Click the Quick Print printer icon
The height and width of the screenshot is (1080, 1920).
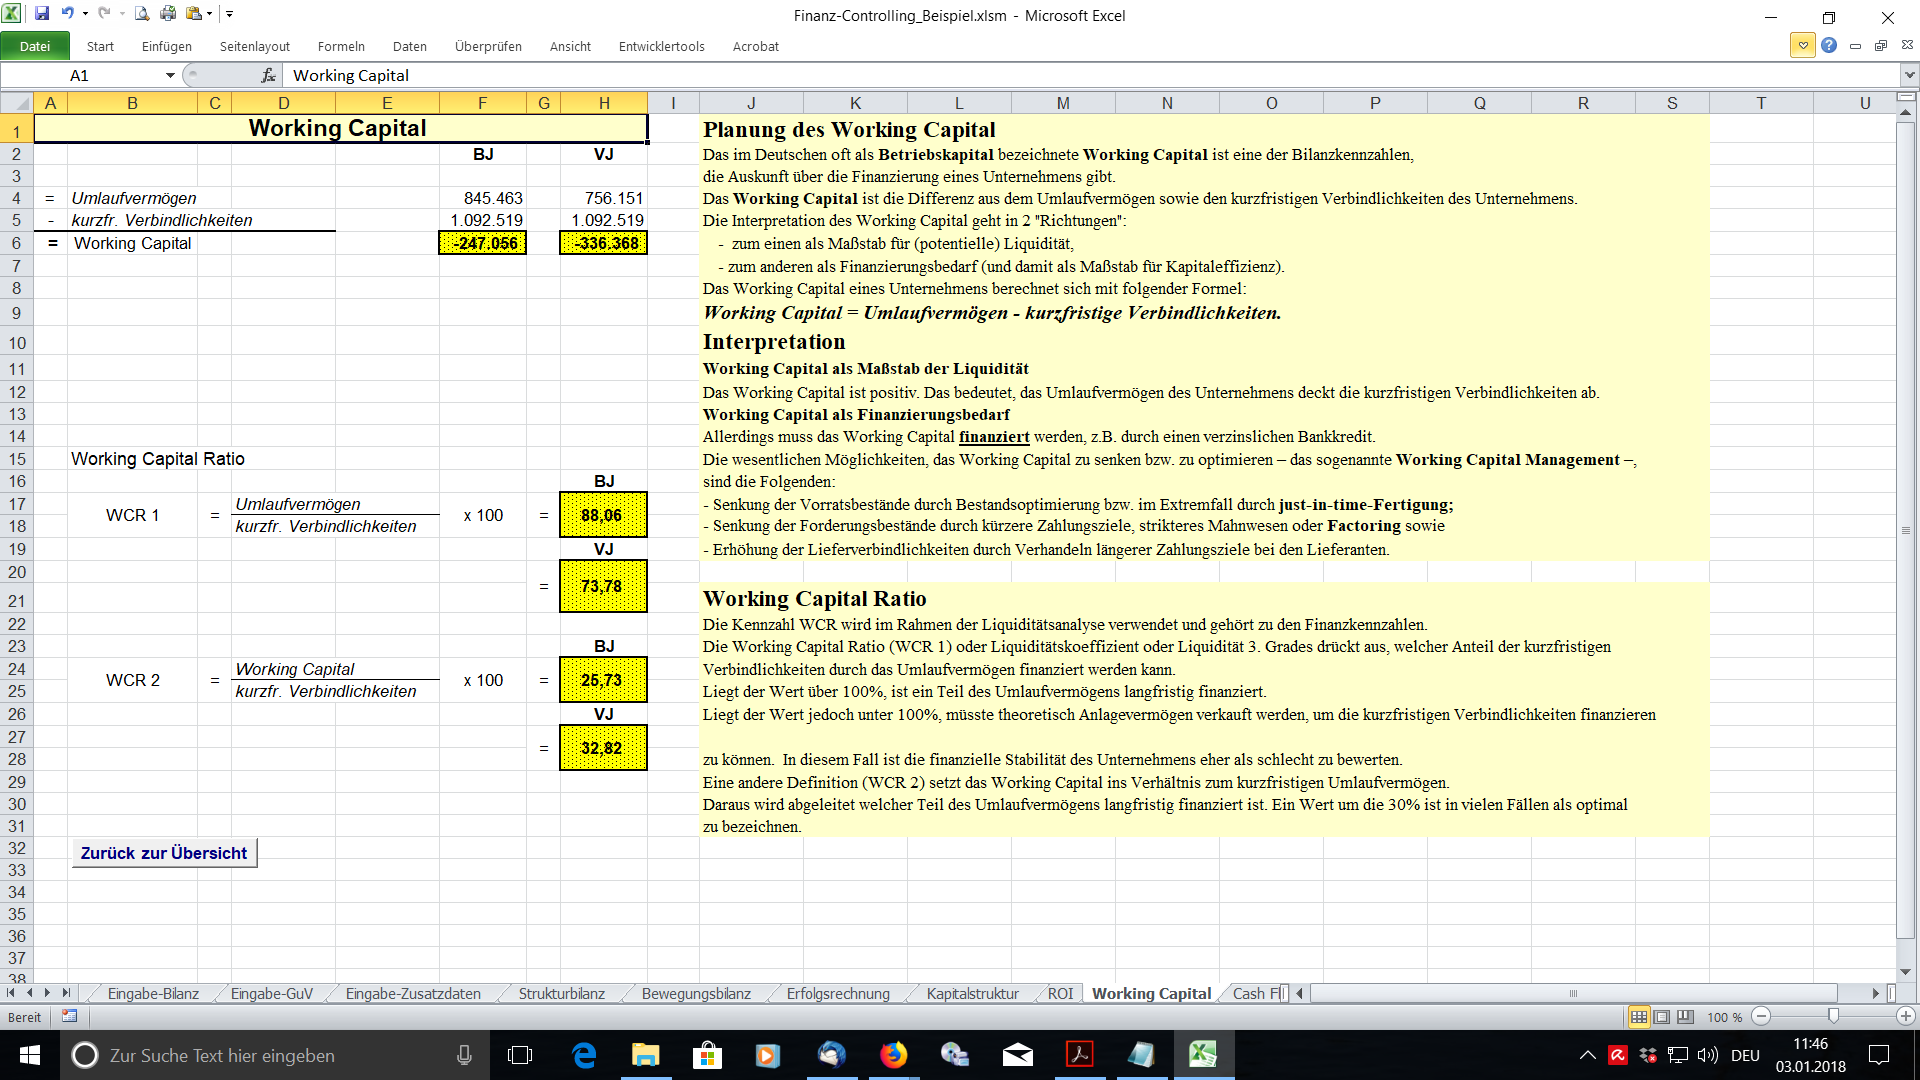pyautogui.click(x=168, y=14)
